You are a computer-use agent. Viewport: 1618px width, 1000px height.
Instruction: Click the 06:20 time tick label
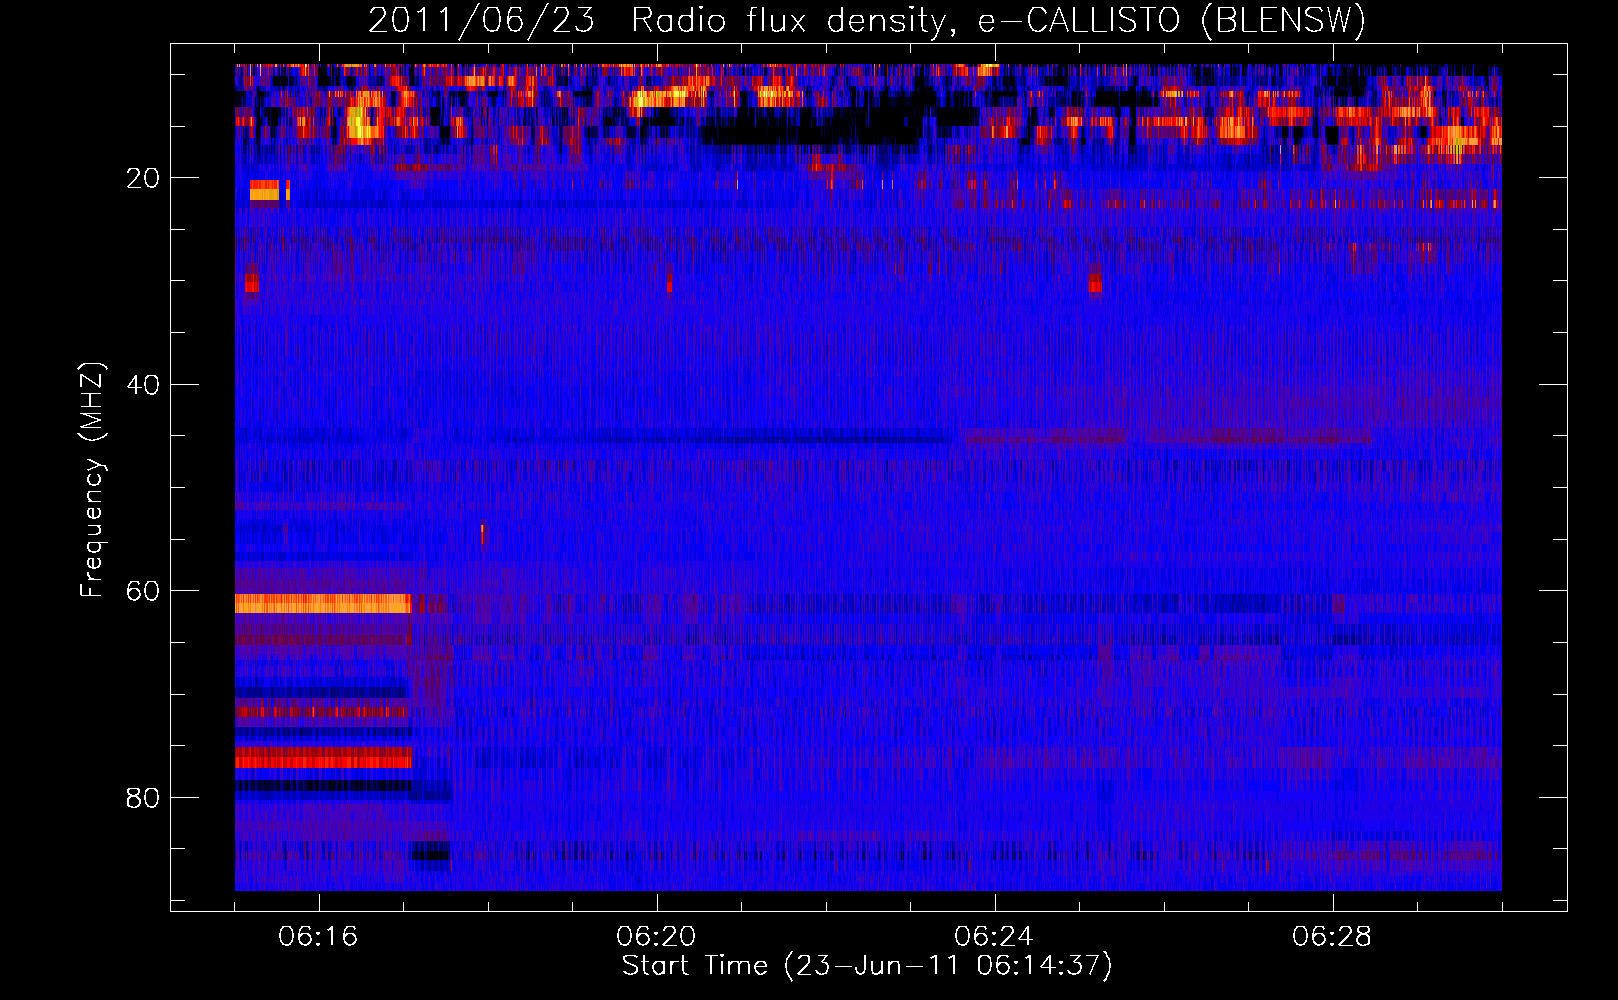pos(656,937)
